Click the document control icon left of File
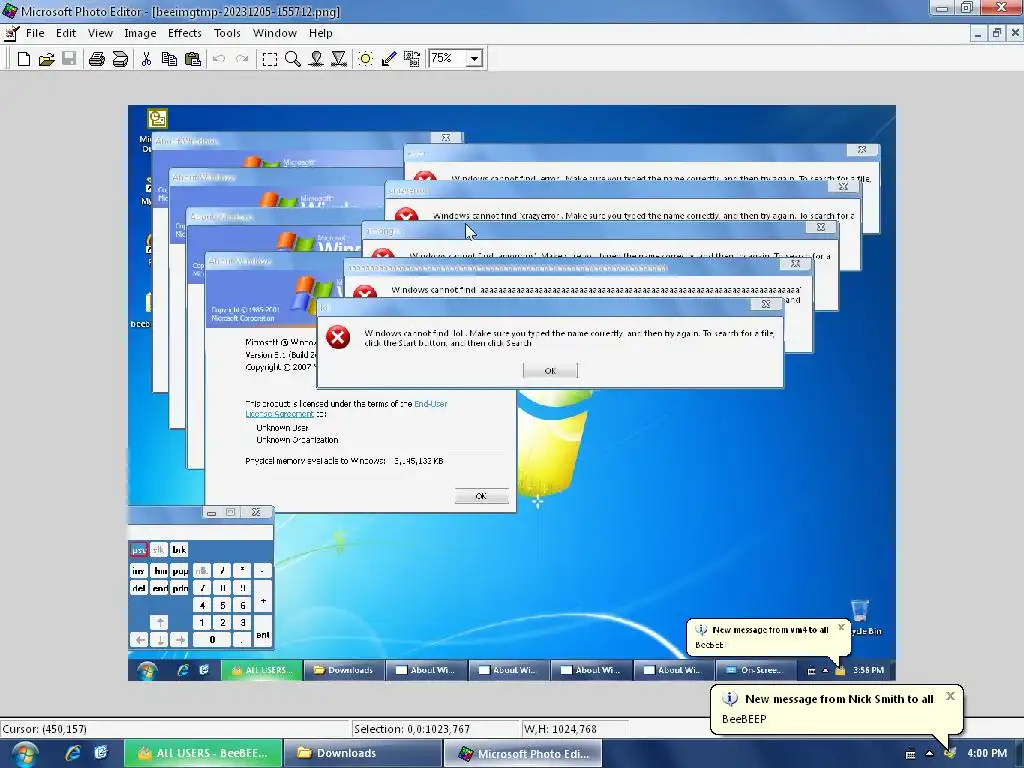Viewport: 1024px width, 768px height. click(x=11, y=33)
